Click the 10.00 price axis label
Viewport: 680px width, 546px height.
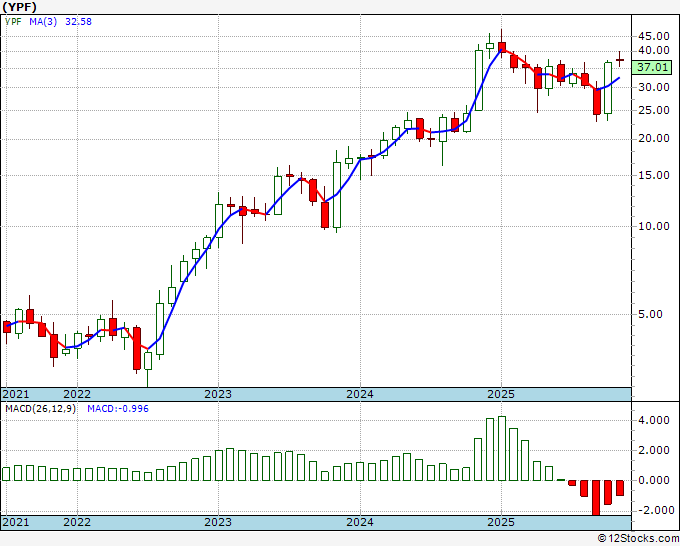(x=654, y=226)
